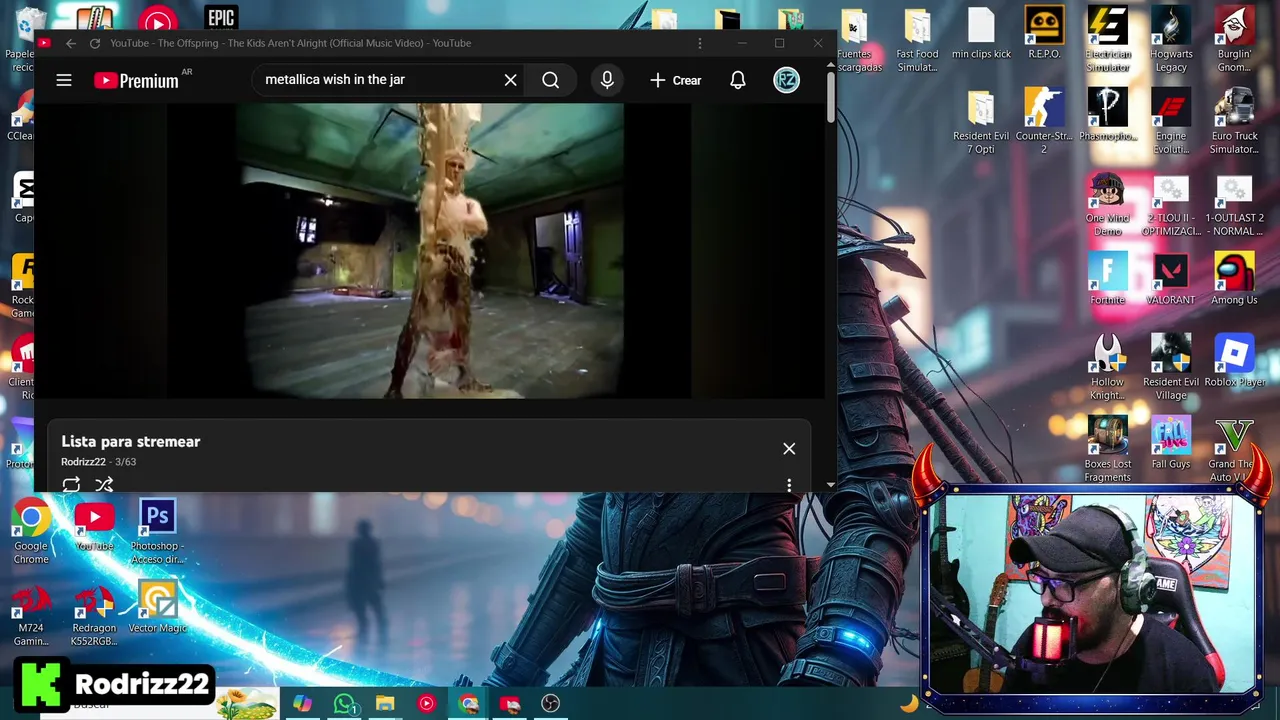Open the Phasmophobia shortcut
The width and height of the screenshot is (1280, 720).
(x=1107, y=116)
